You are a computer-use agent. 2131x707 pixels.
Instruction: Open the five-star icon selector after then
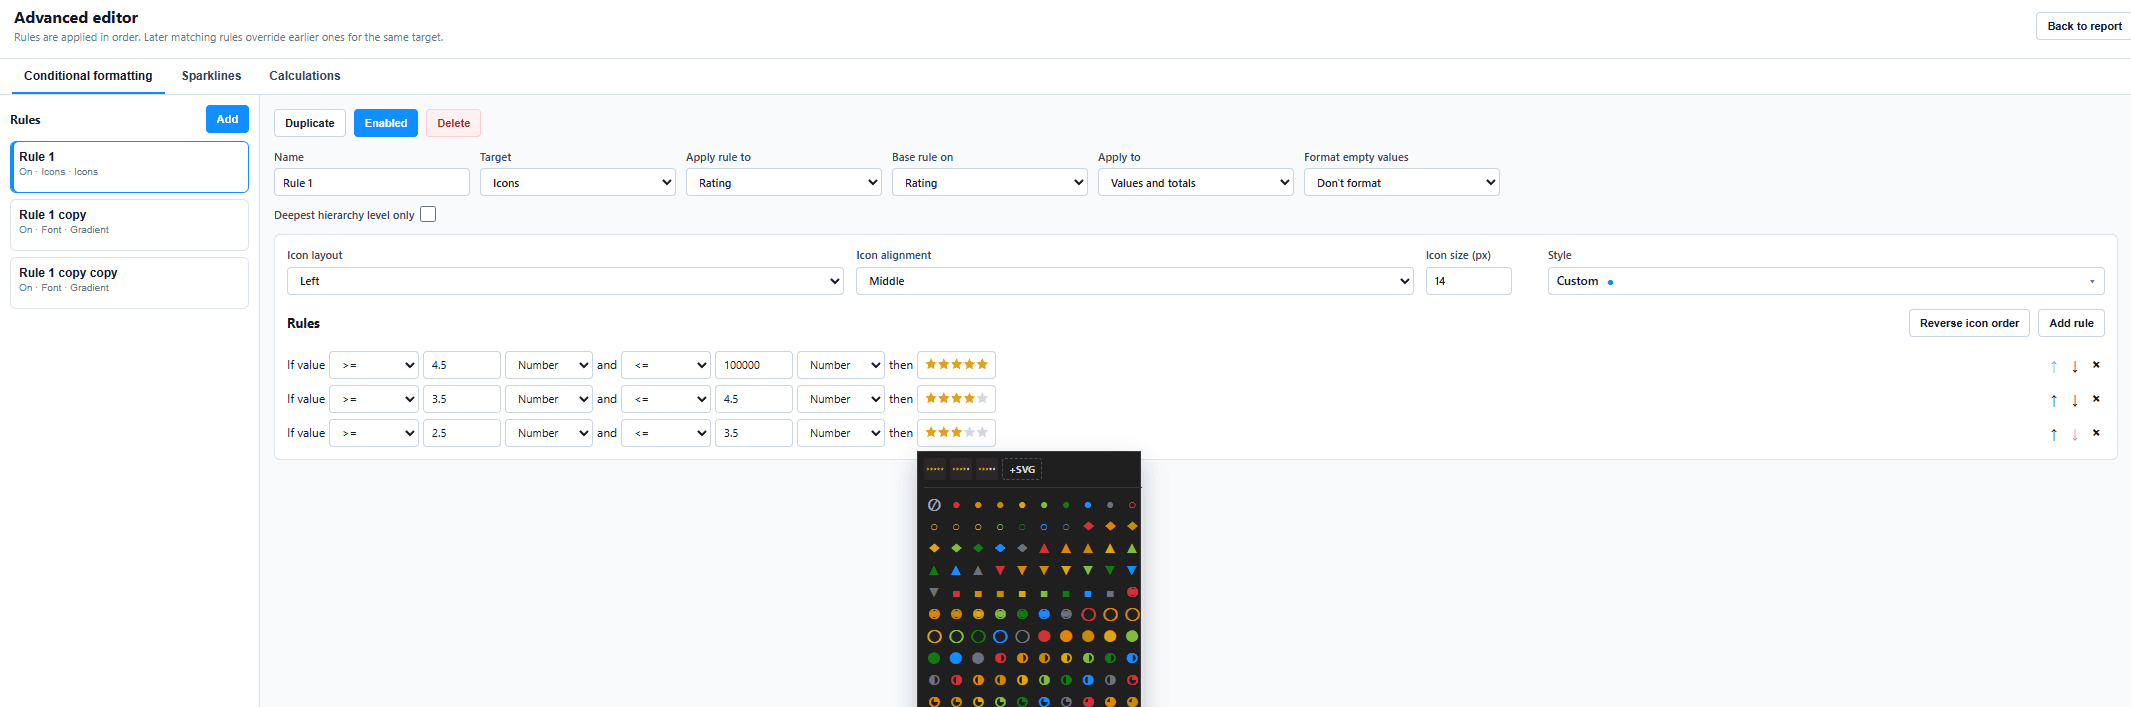coord(956,365)
